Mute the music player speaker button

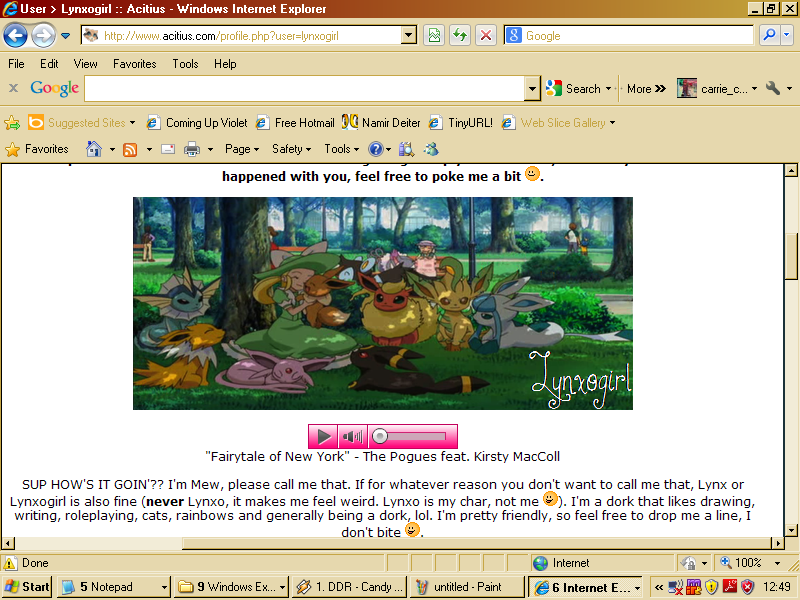[351, 436]
